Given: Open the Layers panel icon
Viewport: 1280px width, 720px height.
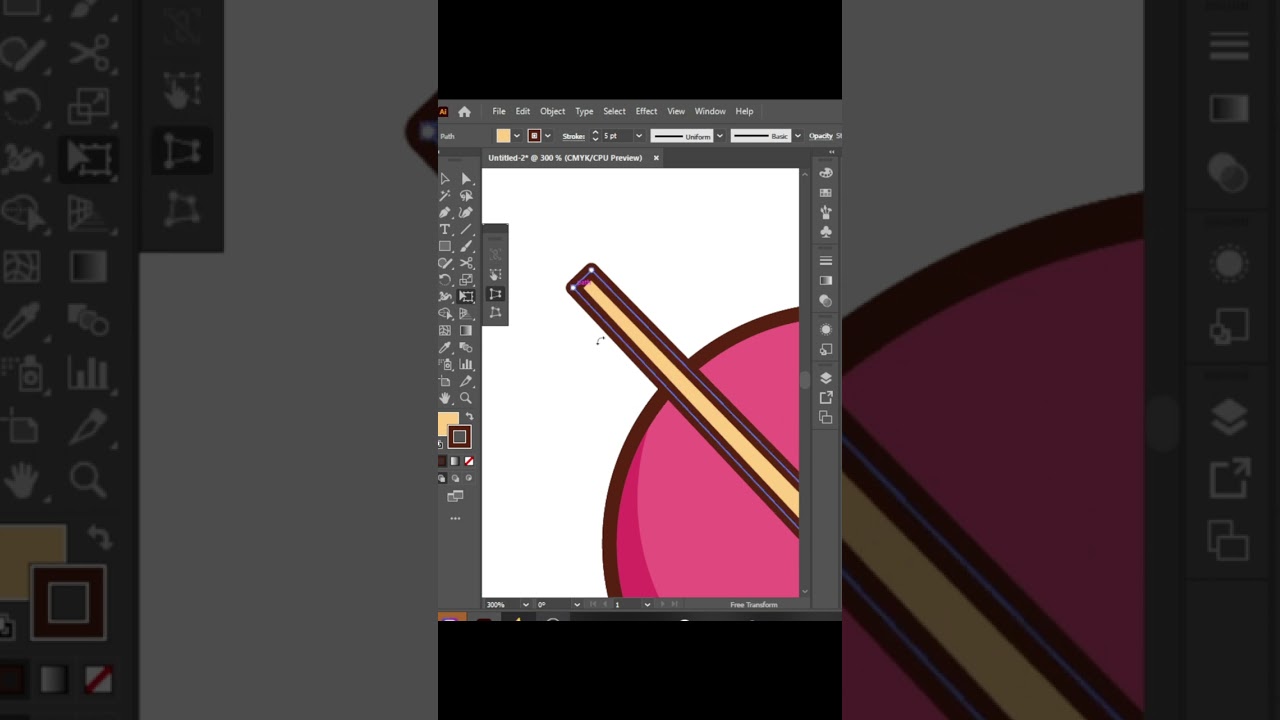Looking at the screenshot, I should pyautogui.click(x=826, y=378).
